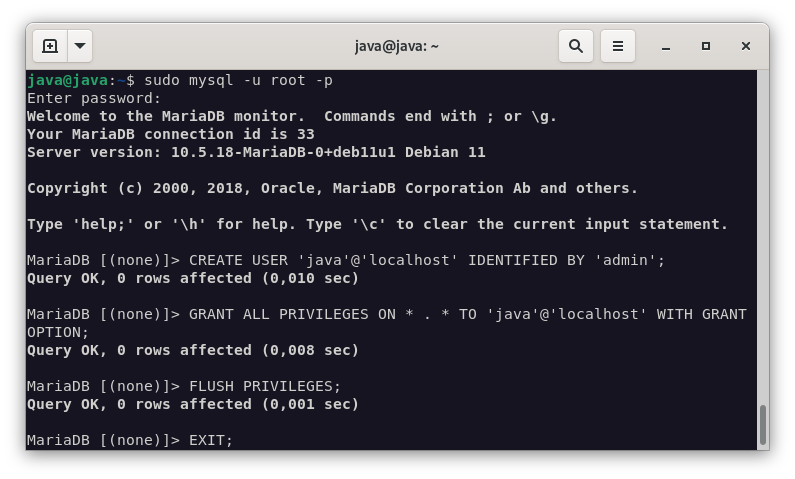Click the sudo mysql -u root -p command

point(238,80)
